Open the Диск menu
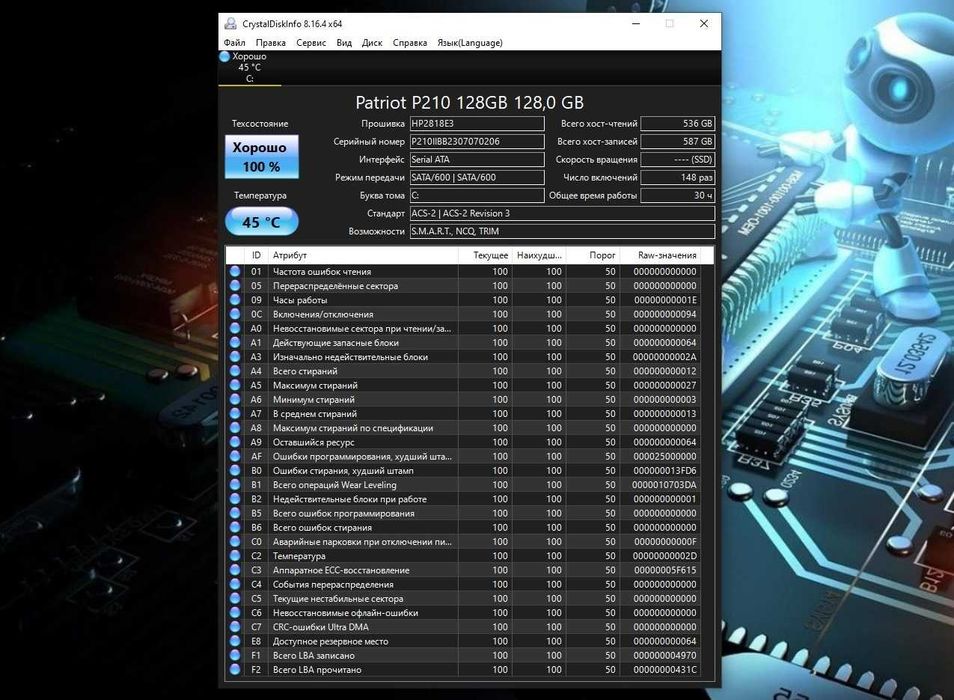The width and height of the screenshot is (954, 700). (x=372, y=43)
